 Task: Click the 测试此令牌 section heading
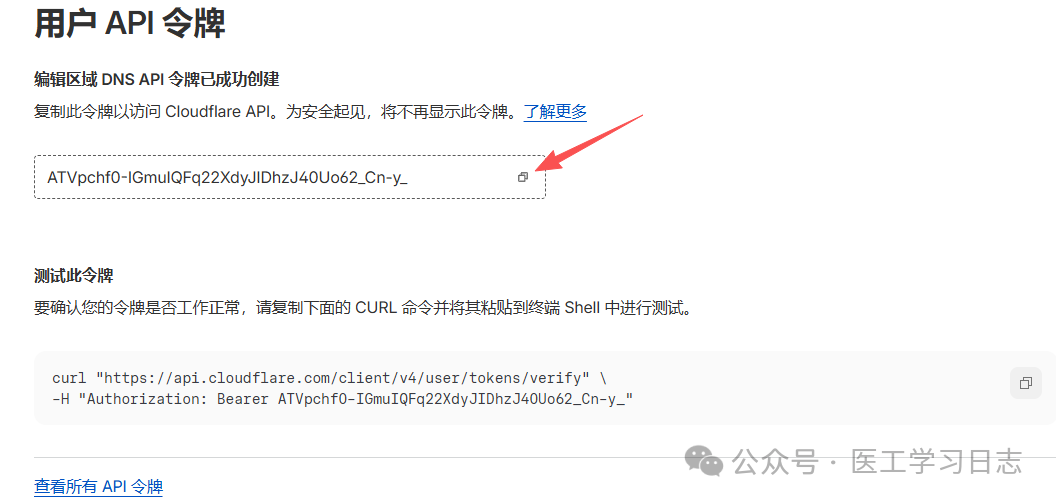click(73, 276)
